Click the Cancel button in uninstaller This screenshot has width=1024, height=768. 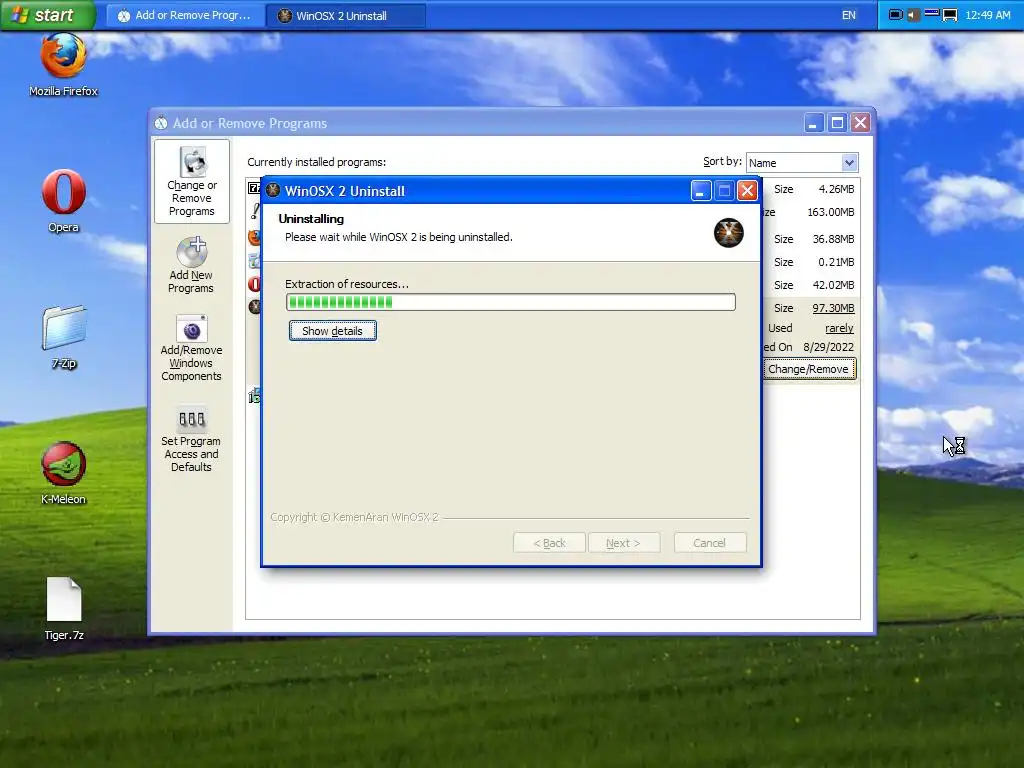point(710,543)
